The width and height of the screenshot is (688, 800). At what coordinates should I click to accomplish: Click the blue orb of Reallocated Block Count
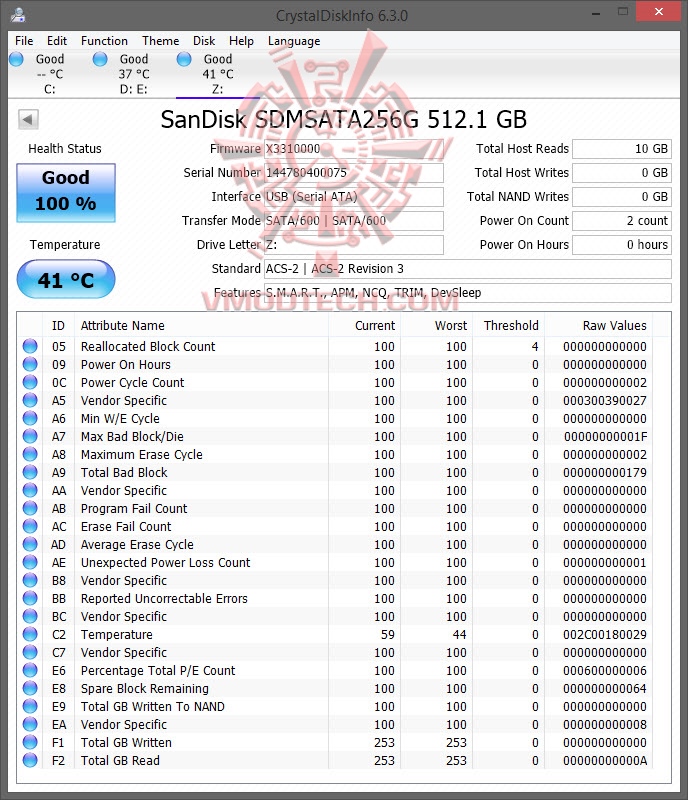click(30, 346)
